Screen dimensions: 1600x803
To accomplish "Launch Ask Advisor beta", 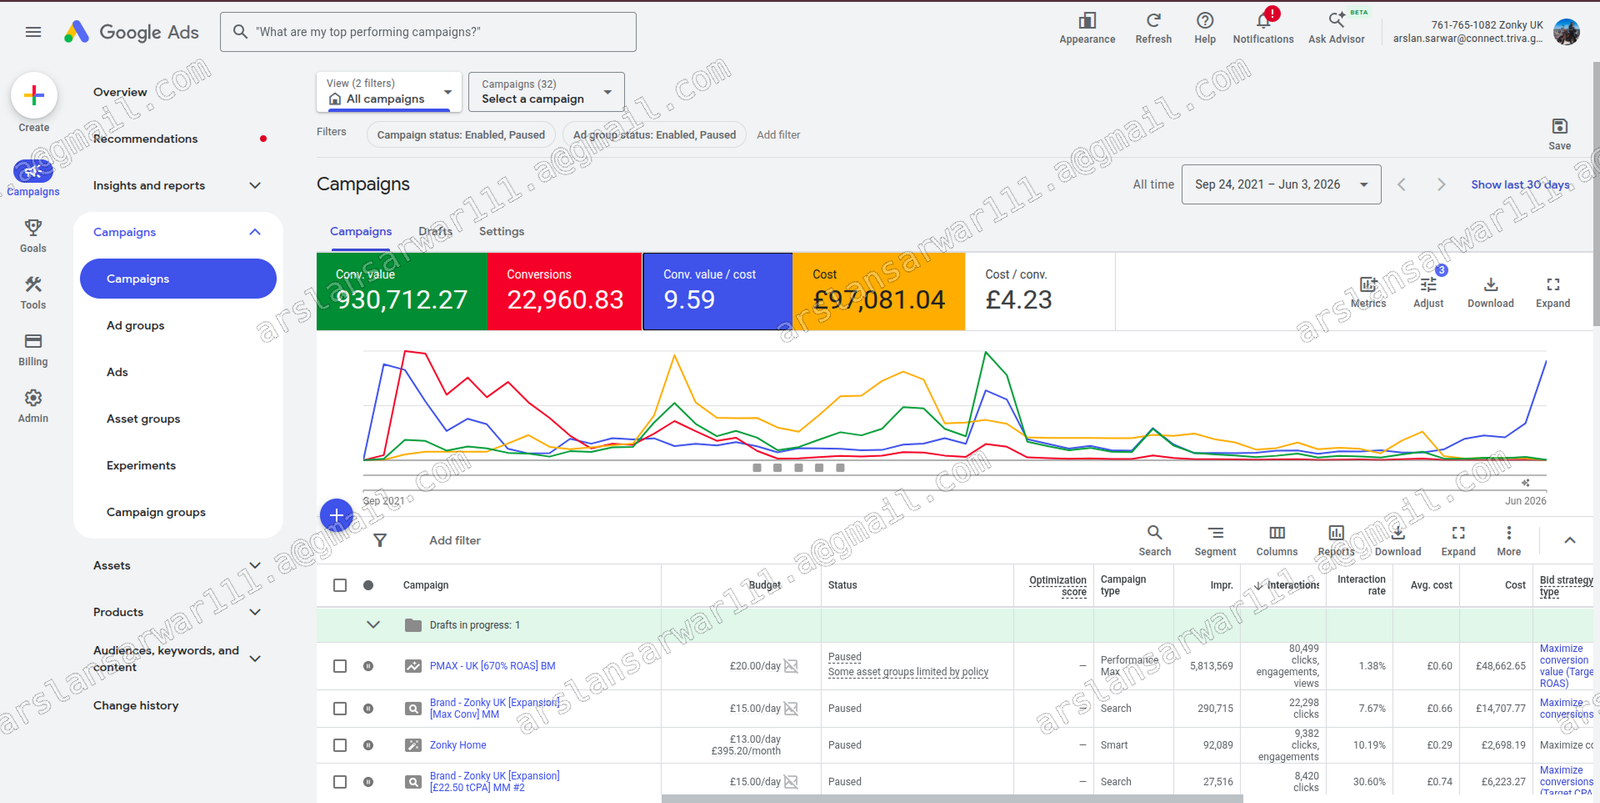I will (x=1336, y=28).
